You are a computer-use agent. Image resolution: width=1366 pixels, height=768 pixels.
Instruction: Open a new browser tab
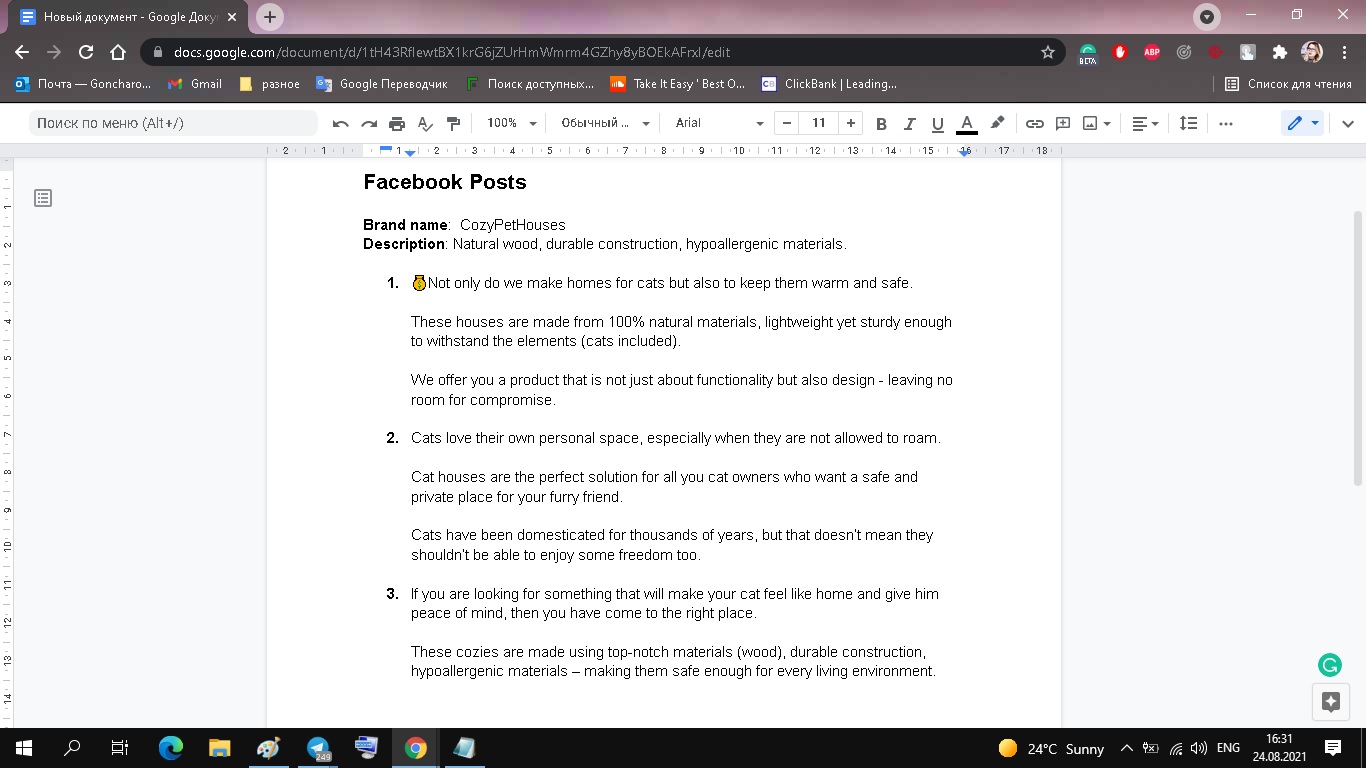pyautogui.click(x=269, y=17)
